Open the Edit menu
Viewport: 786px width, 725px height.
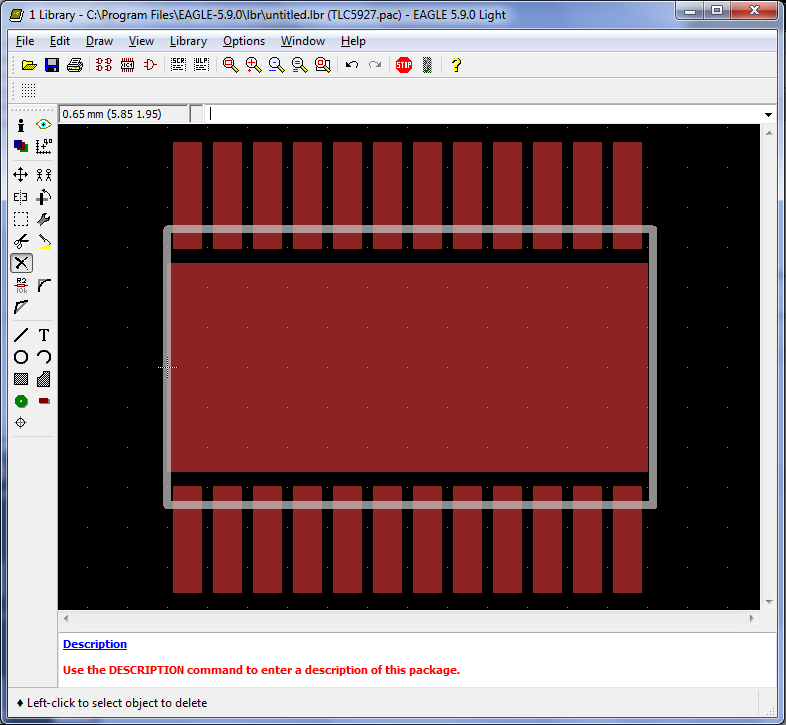click(x=60, y=41)
